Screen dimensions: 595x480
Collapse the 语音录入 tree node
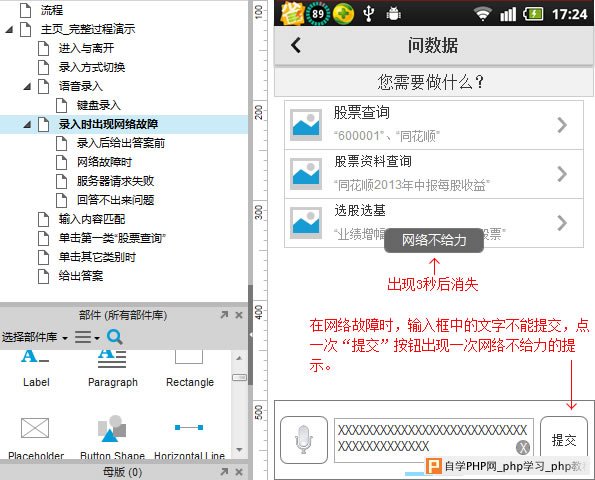(x=27, y=87)
